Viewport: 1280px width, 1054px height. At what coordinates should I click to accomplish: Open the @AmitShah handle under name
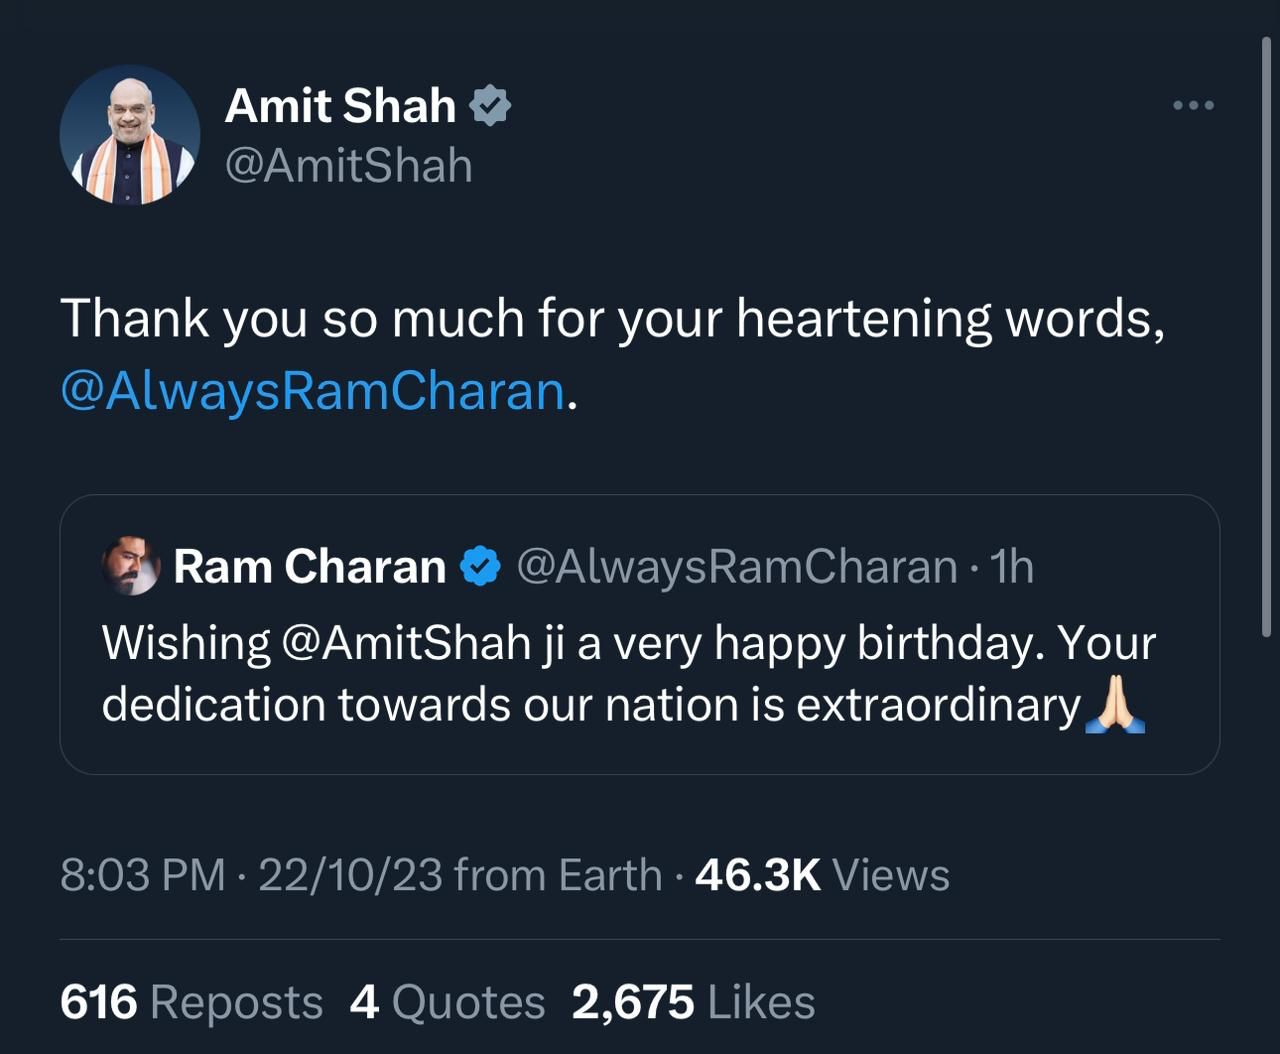pyautogui.click(x=348, y=165)
